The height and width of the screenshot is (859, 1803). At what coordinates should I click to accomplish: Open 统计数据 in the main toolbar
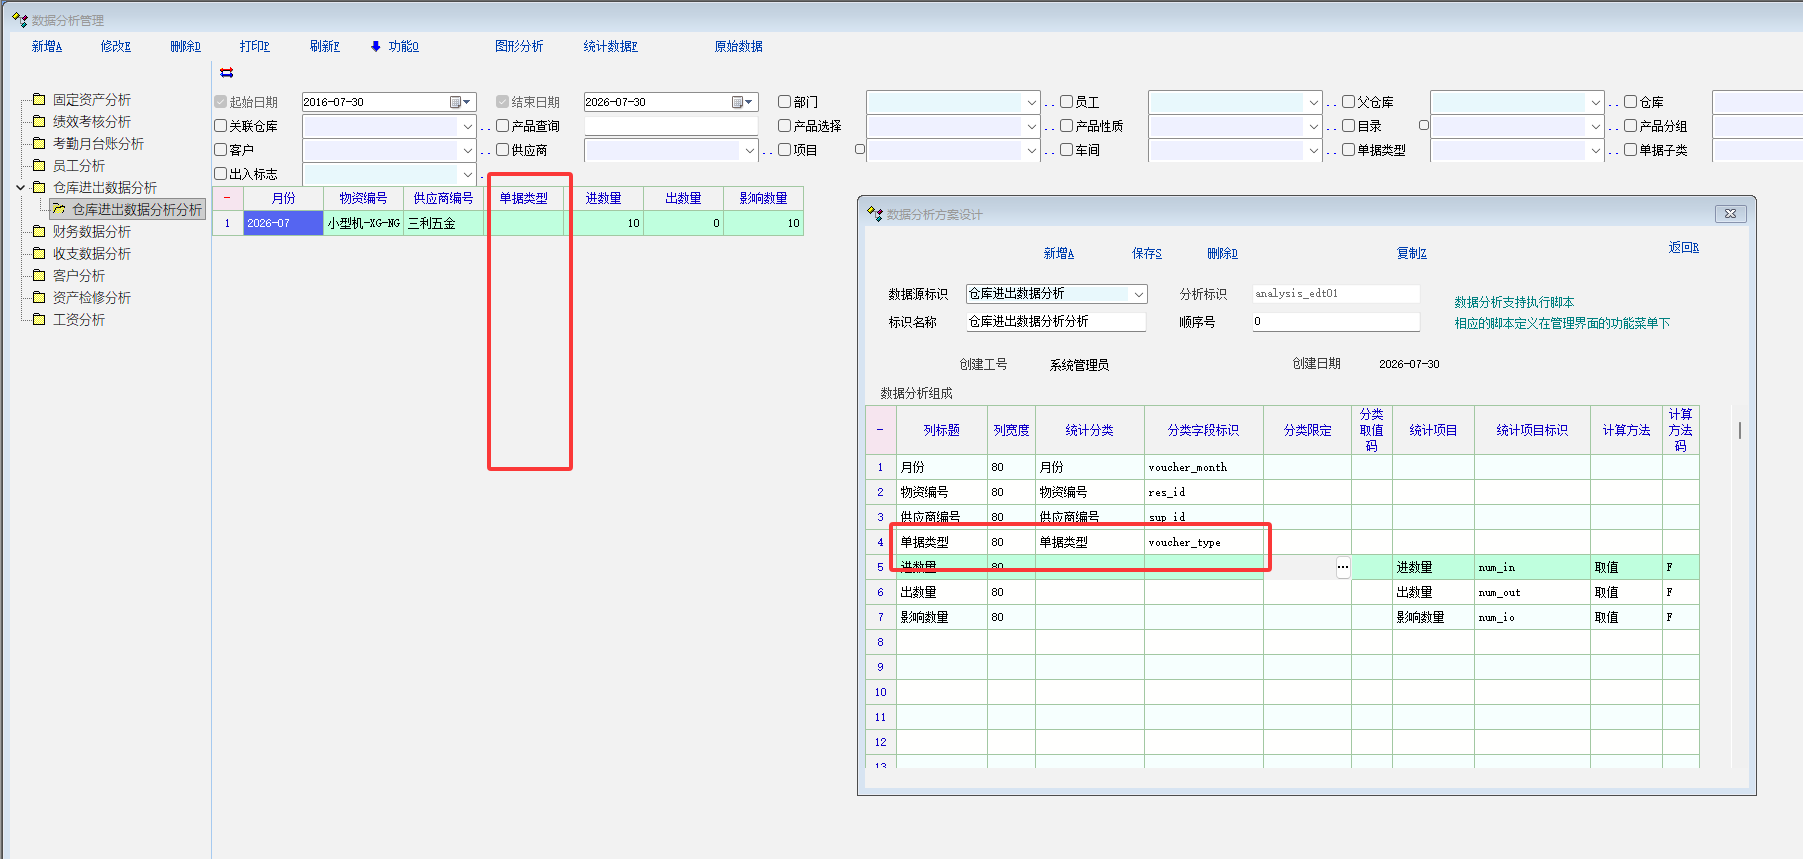[610, 46]
